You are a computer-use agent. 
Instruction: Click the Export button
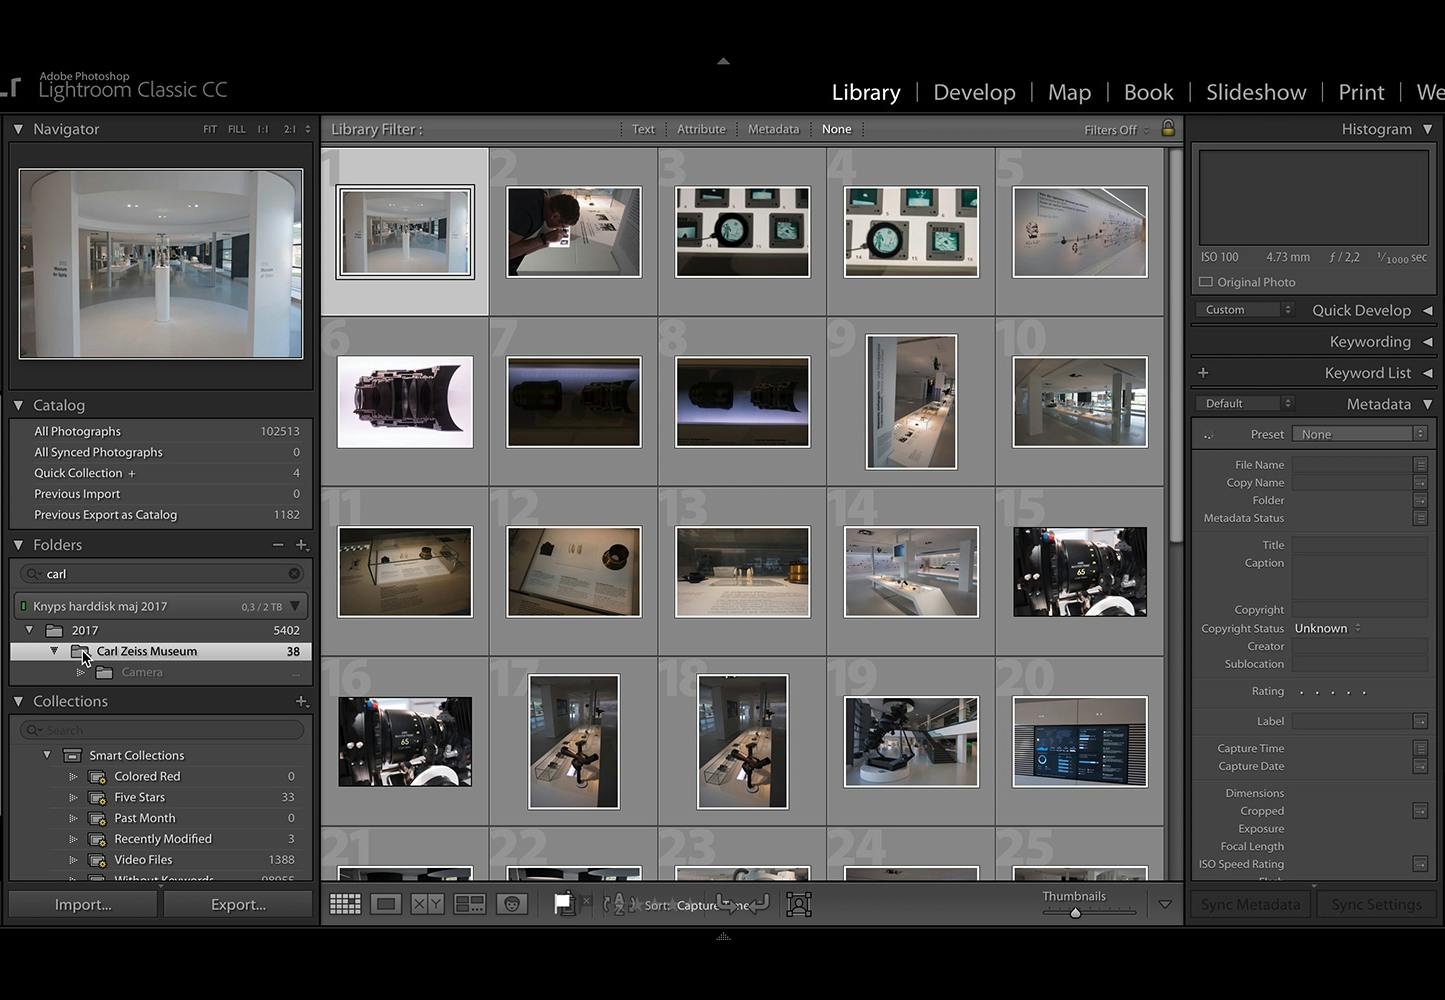click(x=238, y=904)
